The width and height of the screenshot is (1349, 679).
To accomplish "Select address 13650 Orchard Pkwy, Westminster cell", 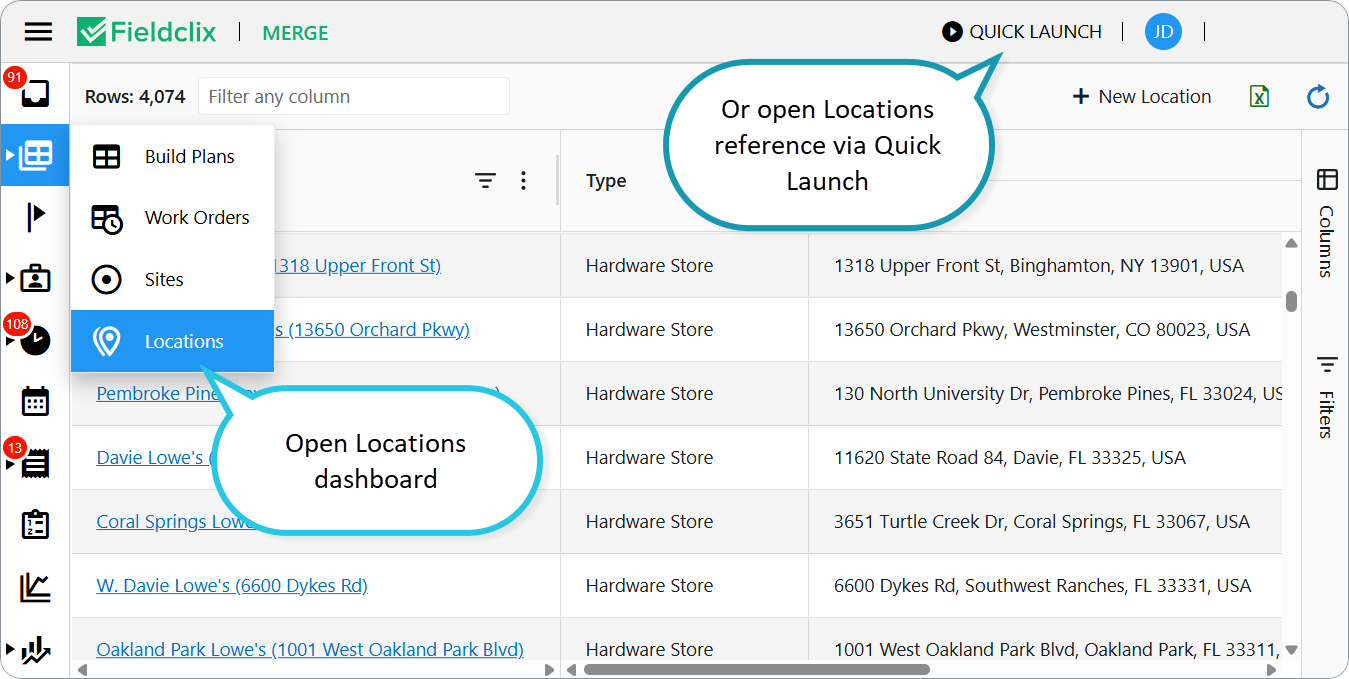I will (1045, 330).
